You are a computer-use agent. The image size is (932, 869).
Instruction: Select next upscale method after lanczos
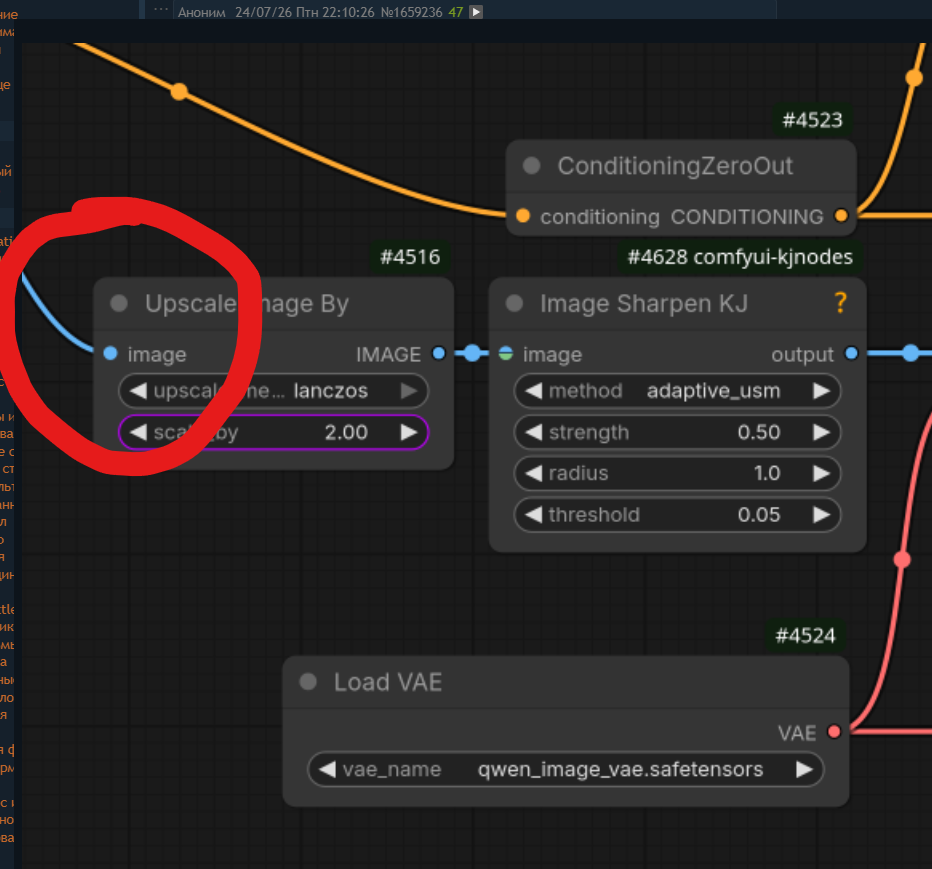pyautogui.click(x=409, y=391)
